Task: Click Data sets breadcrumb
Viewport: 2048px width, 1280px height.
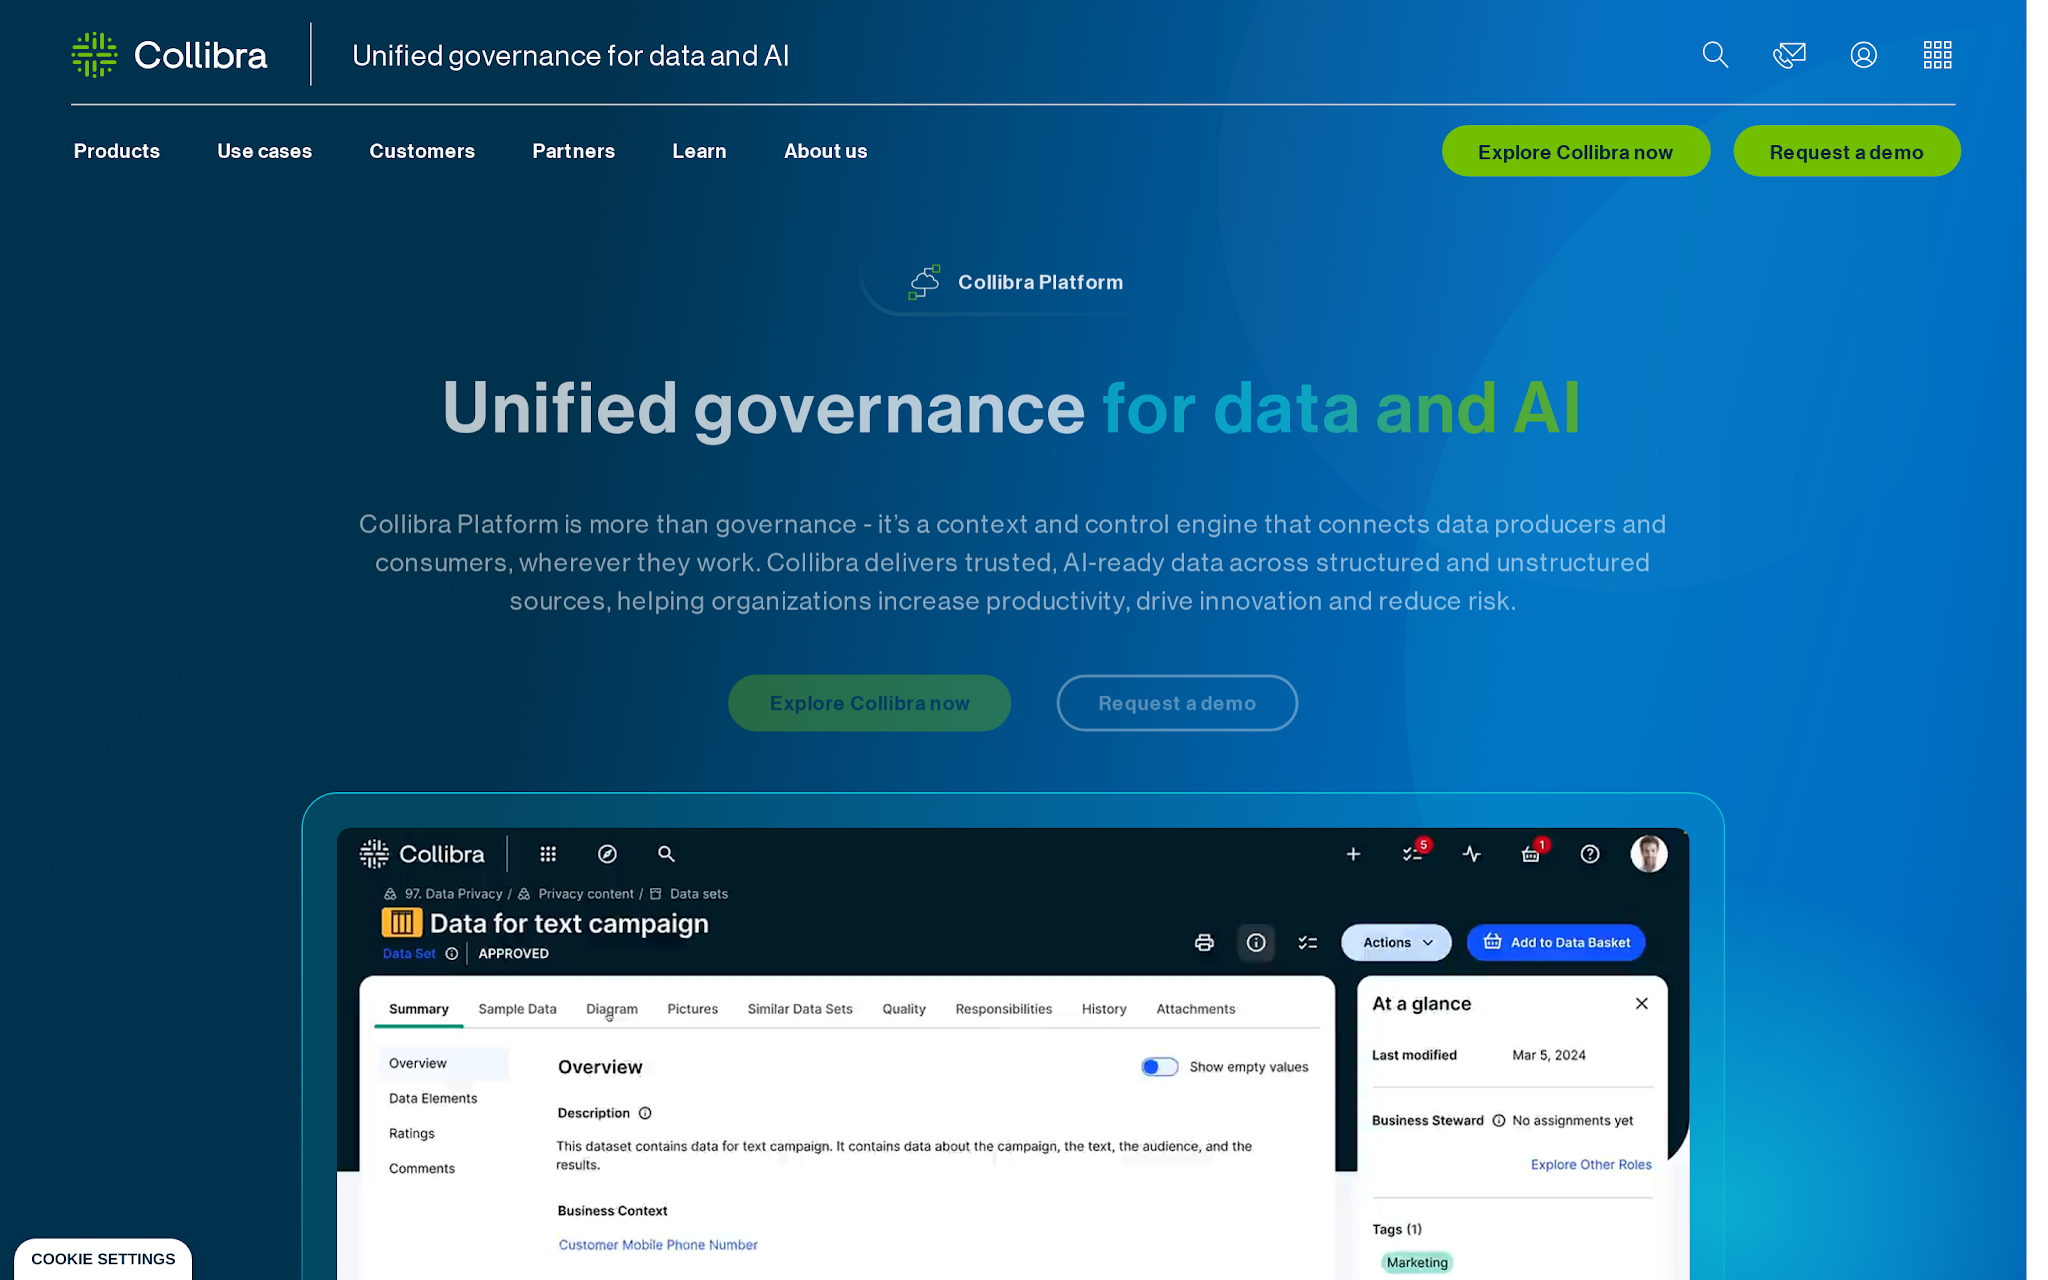Action: point(699,894)
